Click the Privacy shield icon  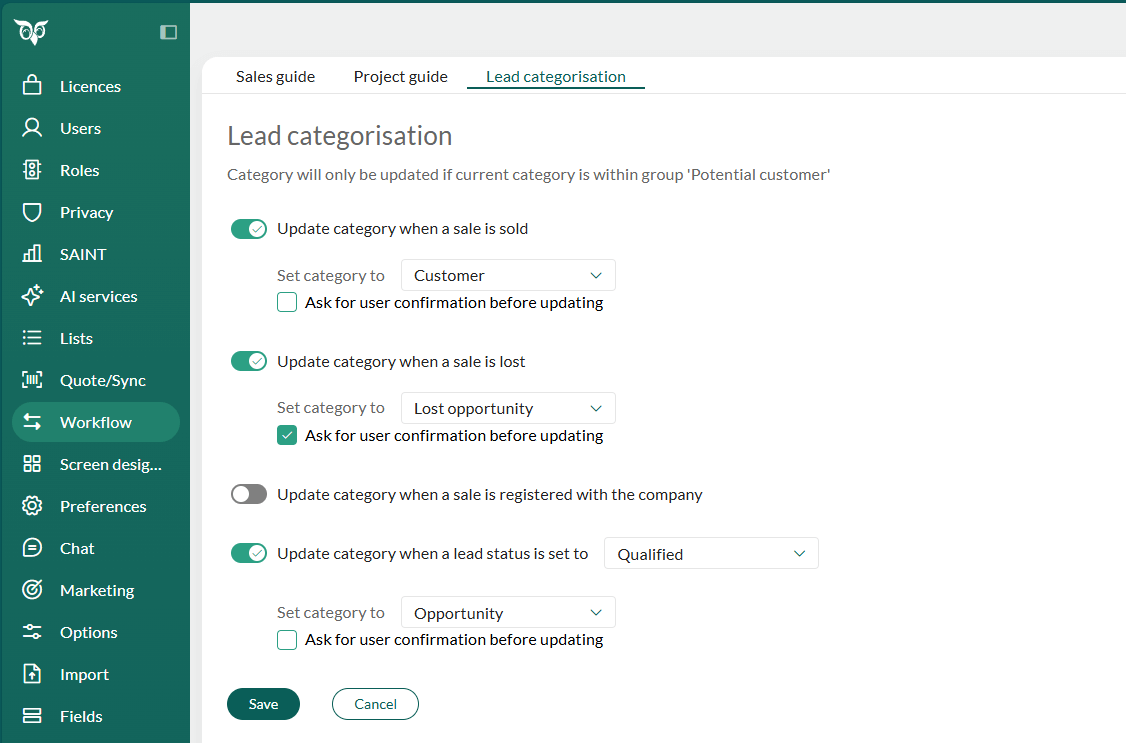[31, 212]
